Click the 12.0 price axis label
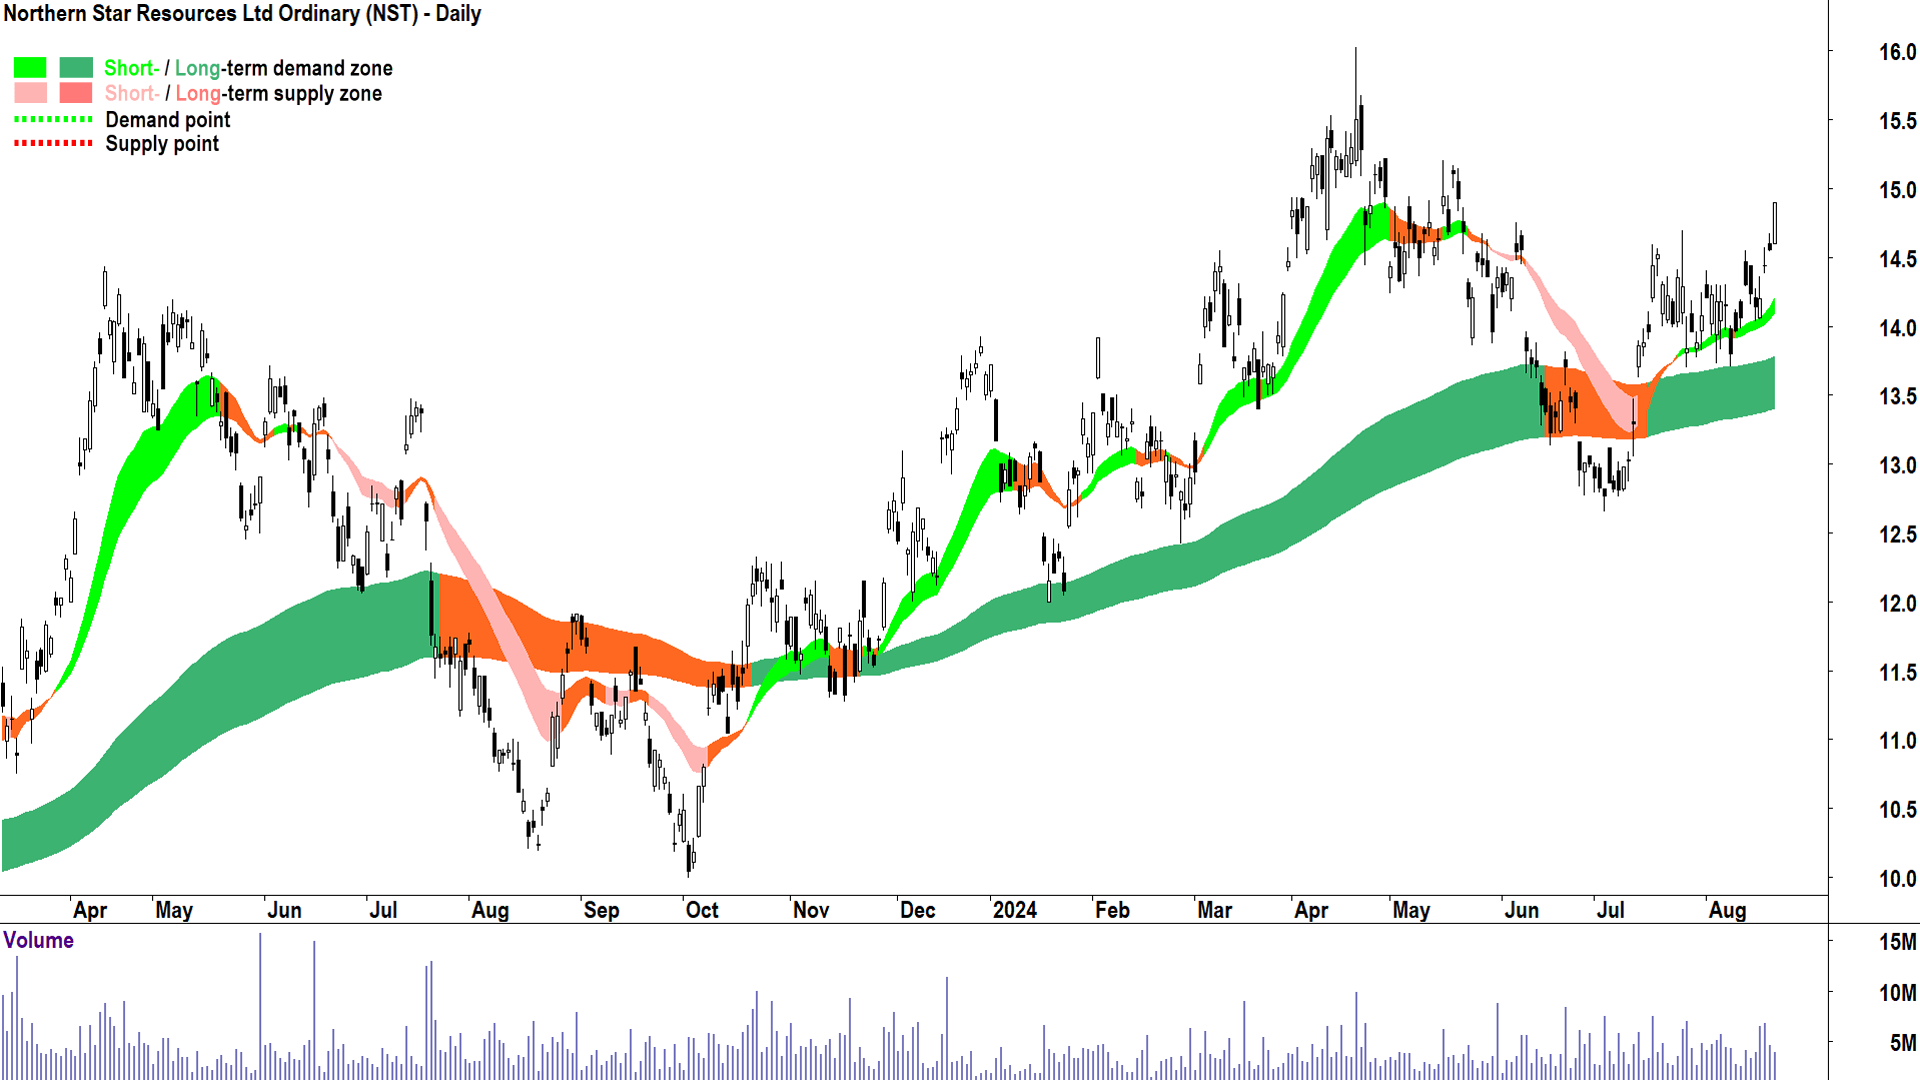 tap(1897, 604)
